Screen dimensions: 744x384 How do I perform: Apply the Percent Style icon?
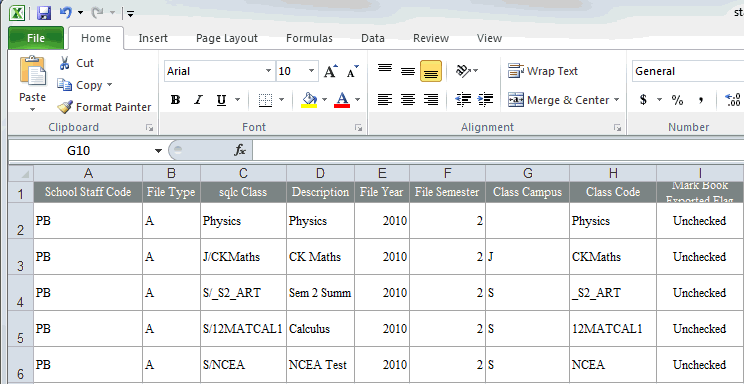point(677,100)
